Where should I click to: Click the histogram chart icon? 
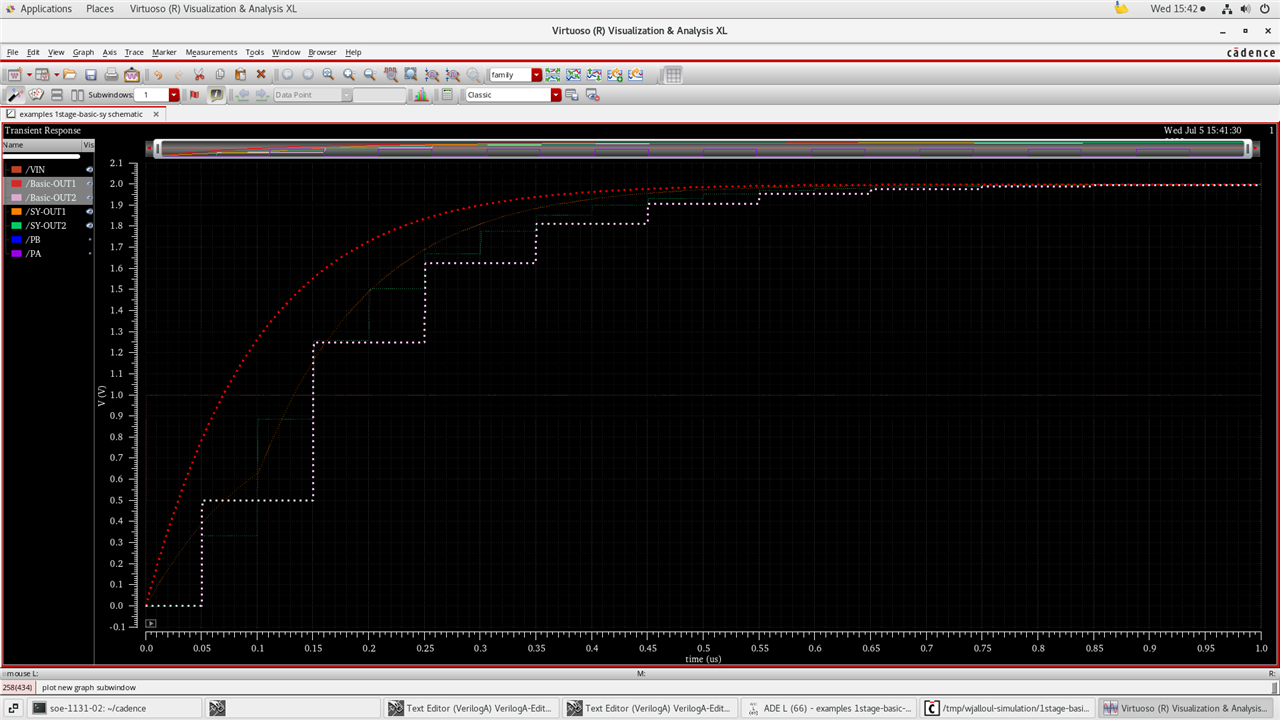click(x=421, y=95)
